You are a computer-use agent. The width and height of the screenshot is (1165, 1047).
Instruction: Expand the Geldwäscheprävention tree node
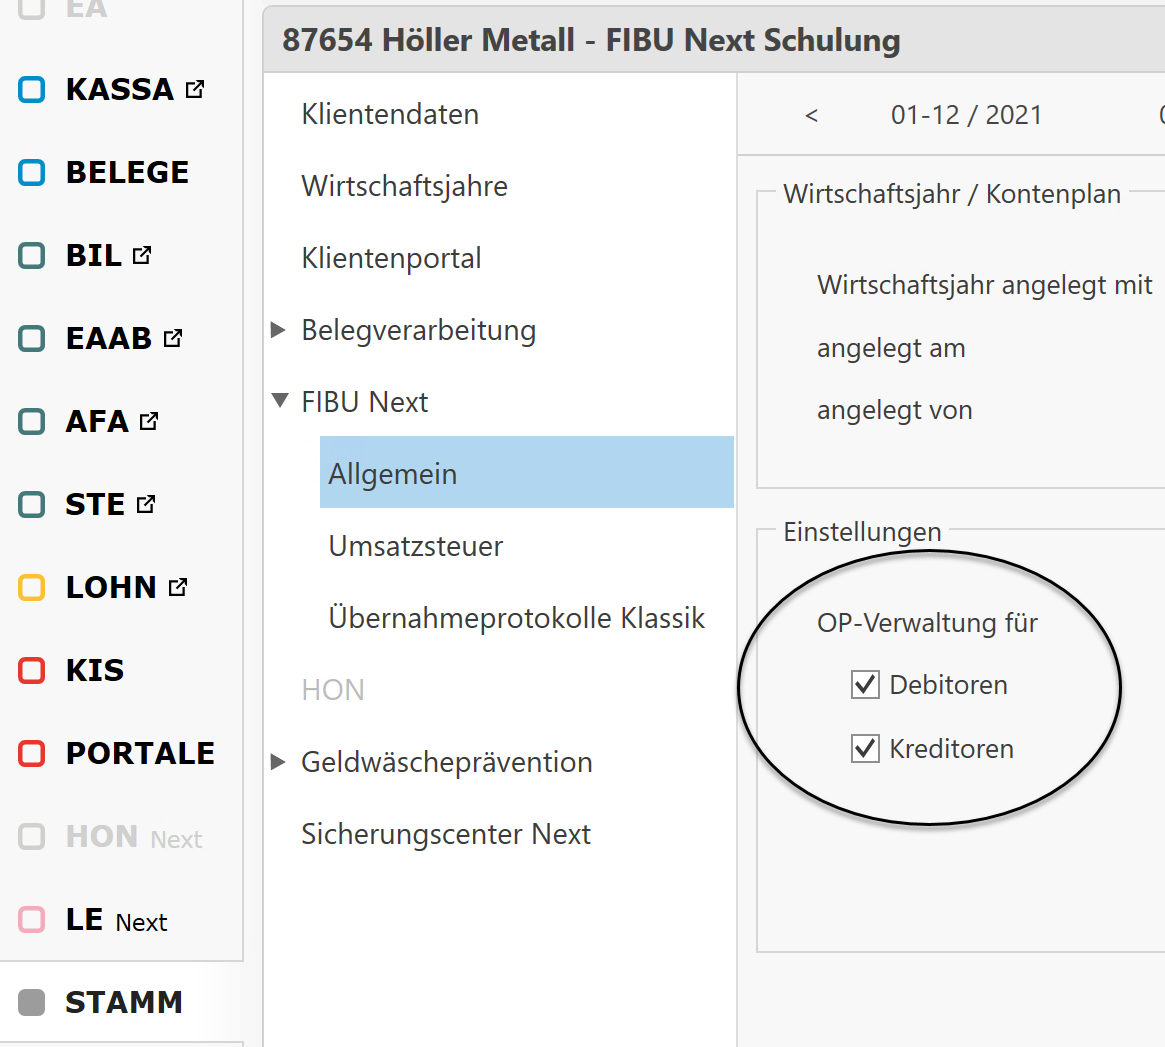tap(279, 762)
